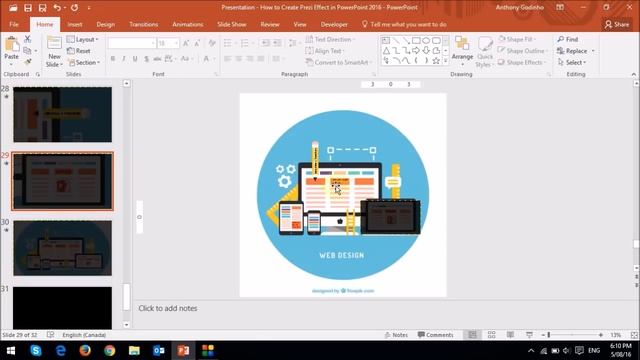Open the File tab
Viewport: 640px width, 360px height.
[14, 24]
